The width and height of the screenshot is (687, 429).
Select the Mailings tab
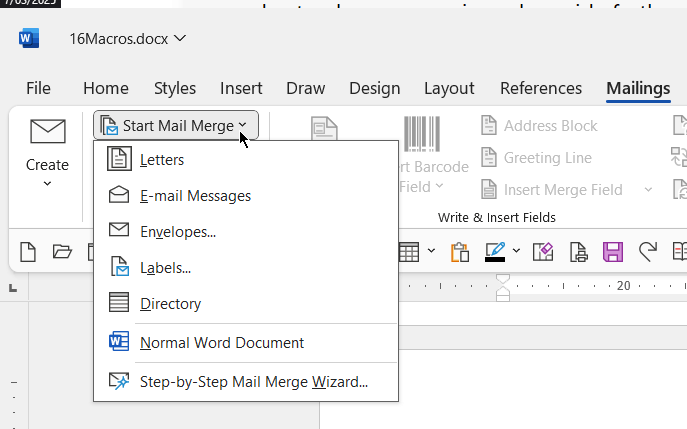pyautogui.click(x=638, y=89)
